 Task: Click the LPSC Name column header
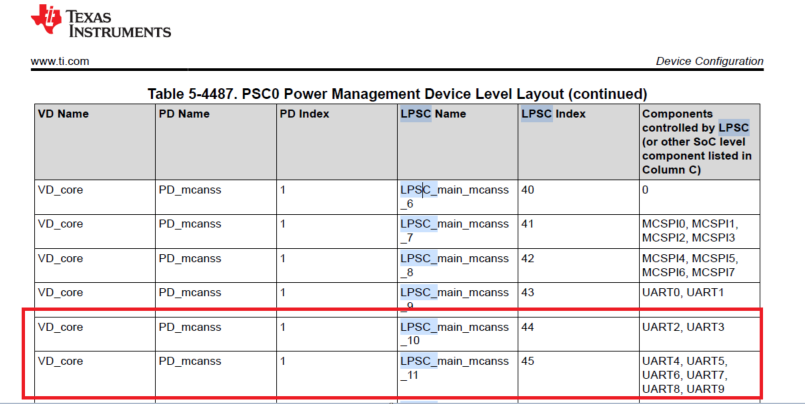pyautogui.click(x=433, y=114)
